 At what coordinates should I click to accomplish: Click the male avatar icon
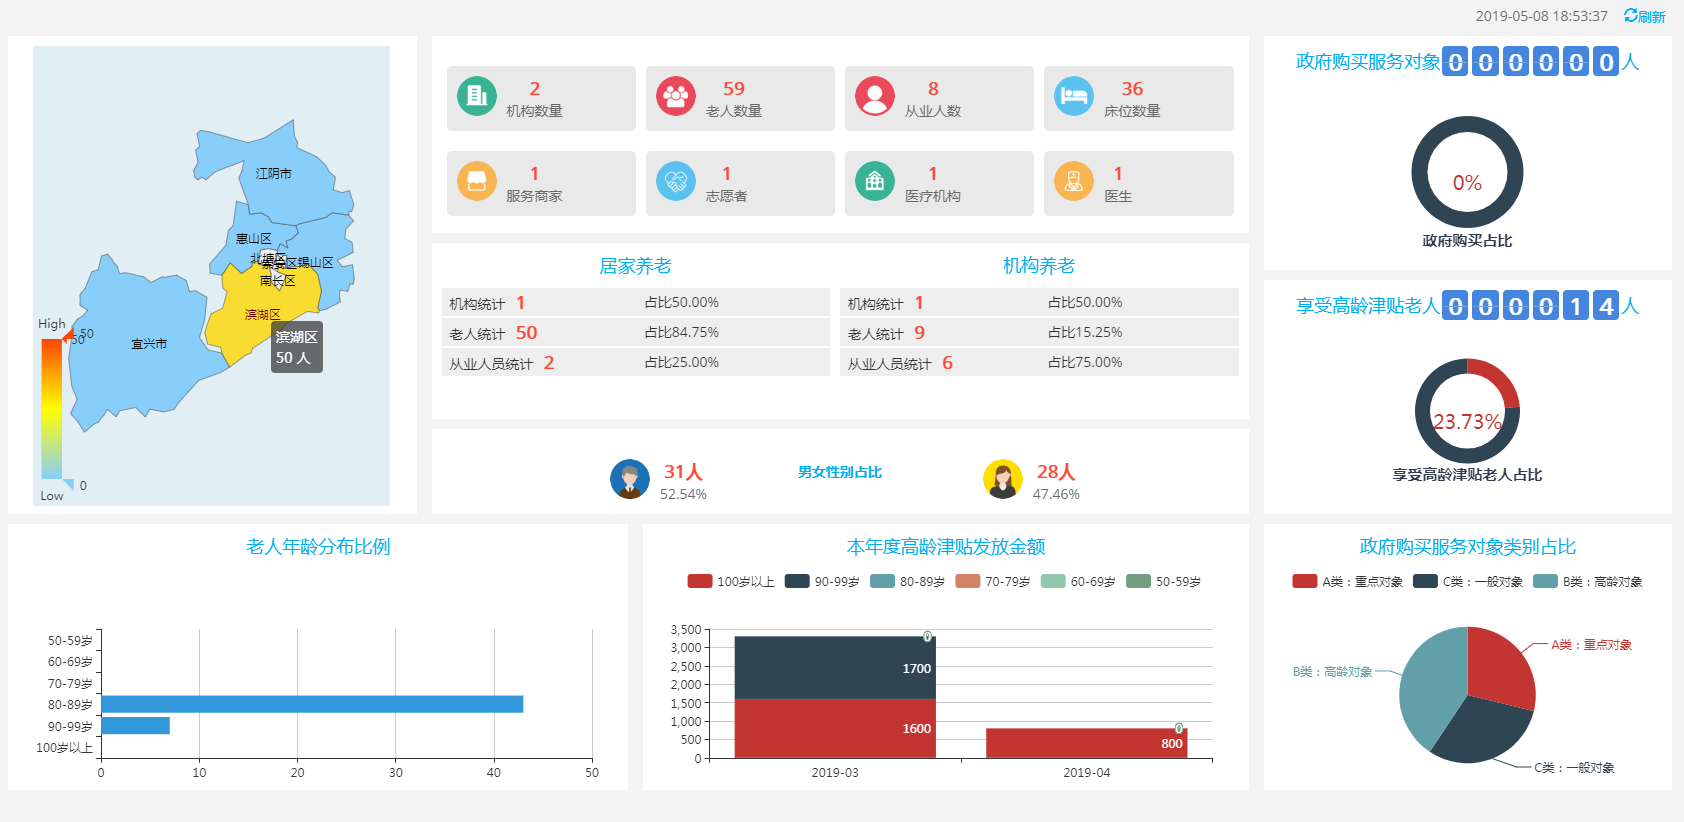pos(630,479)
